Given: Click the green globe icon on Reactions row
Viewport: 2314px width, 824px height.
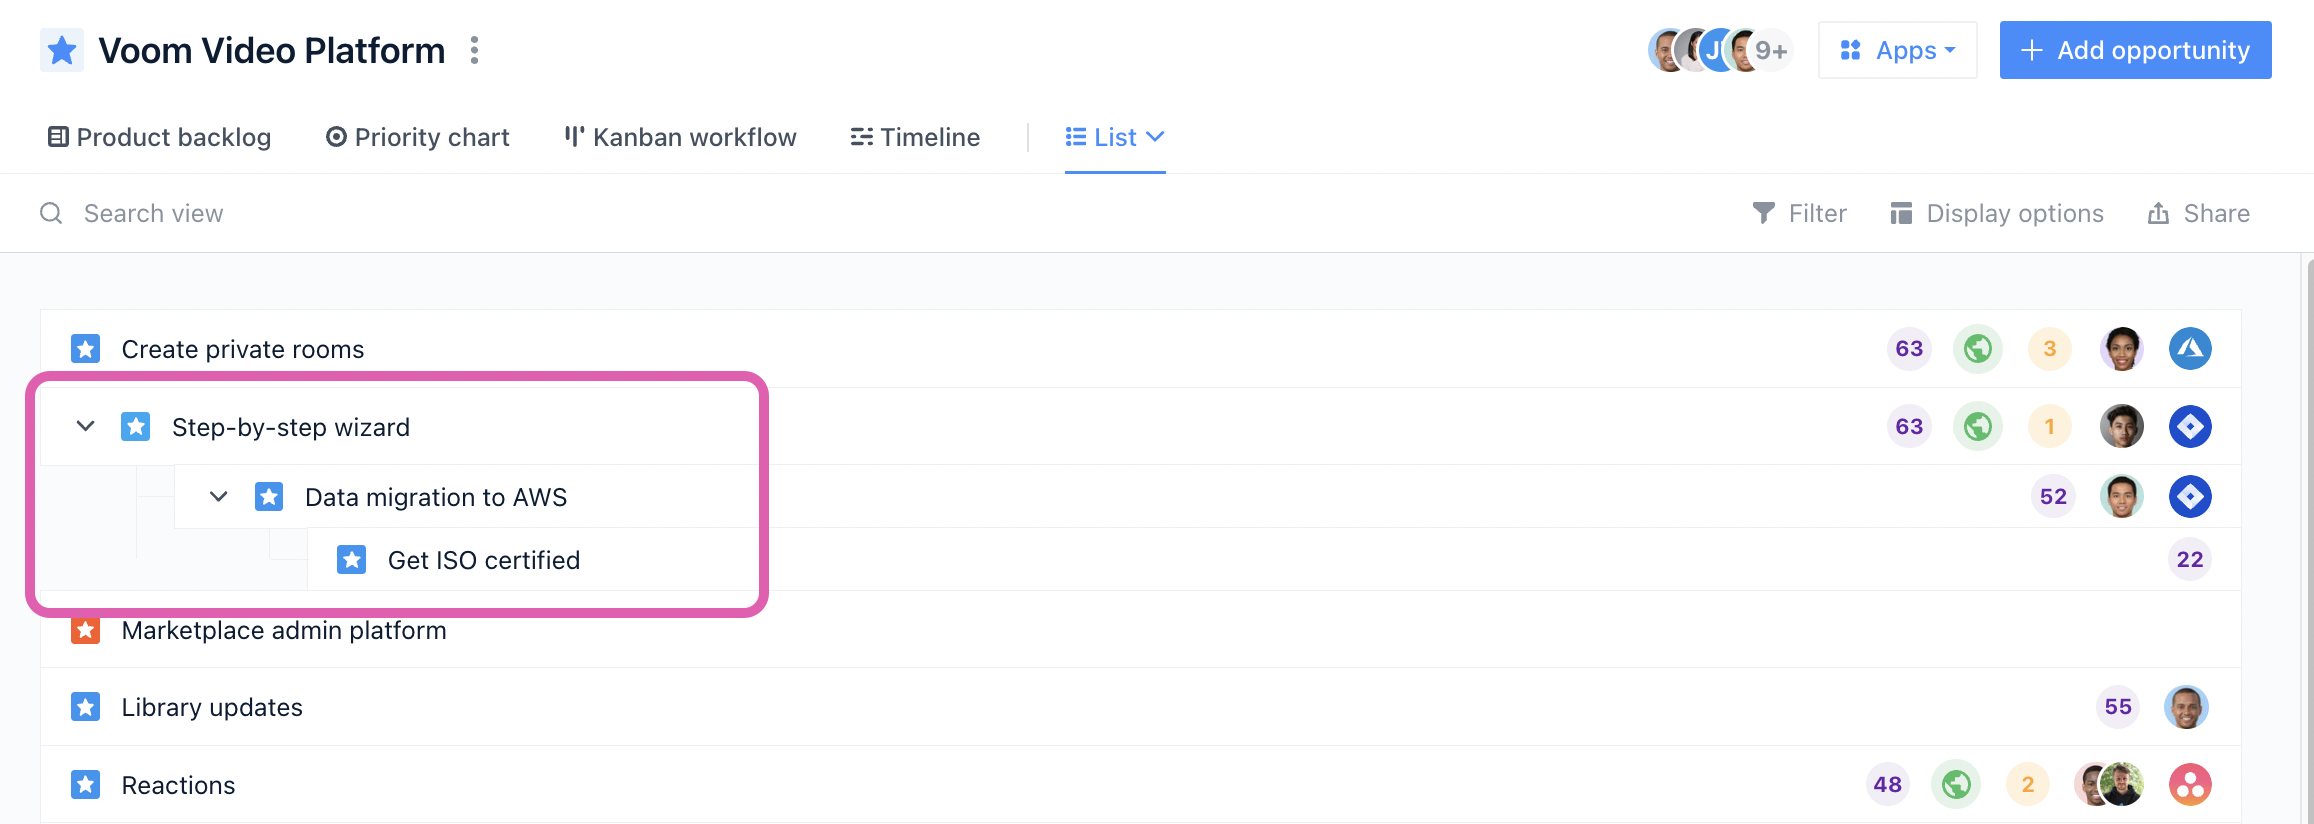Looking at the screenshot, I should point(1956,785).
